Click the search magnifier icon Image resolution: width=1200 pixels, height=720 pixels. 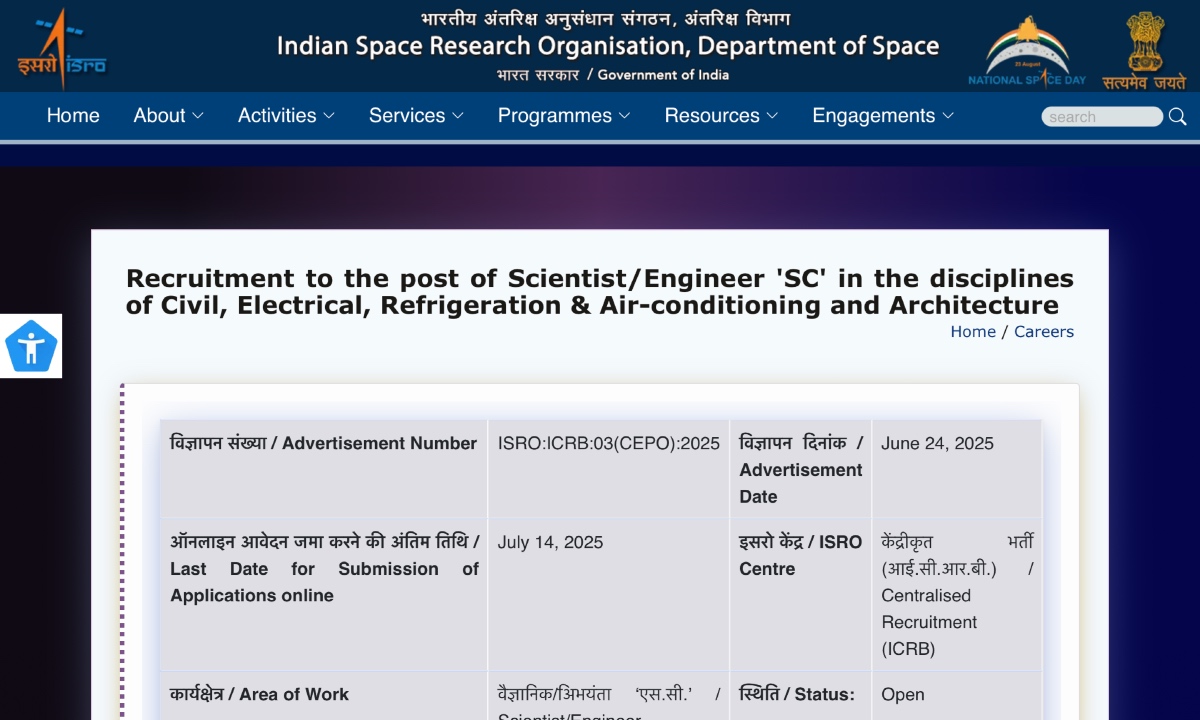(1177, 117)
